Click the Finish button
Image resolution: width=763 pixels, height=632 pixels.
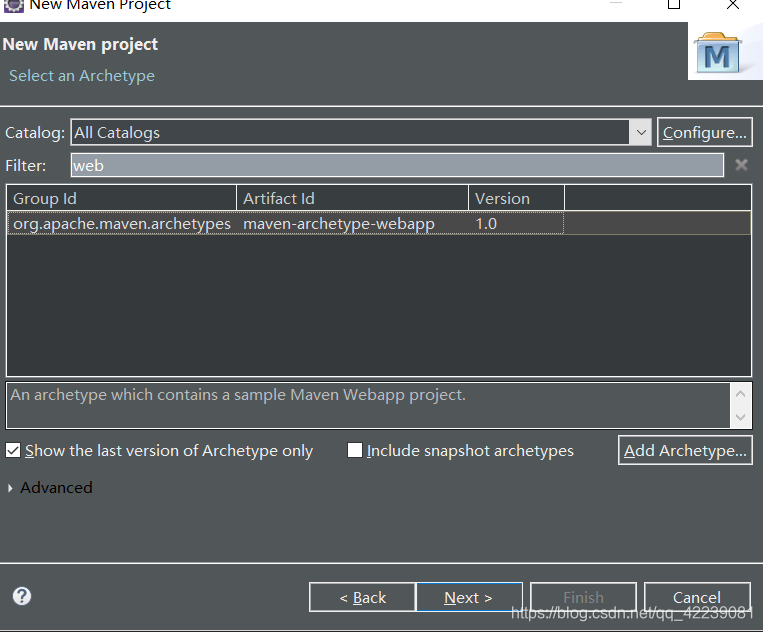click(583, 597)
